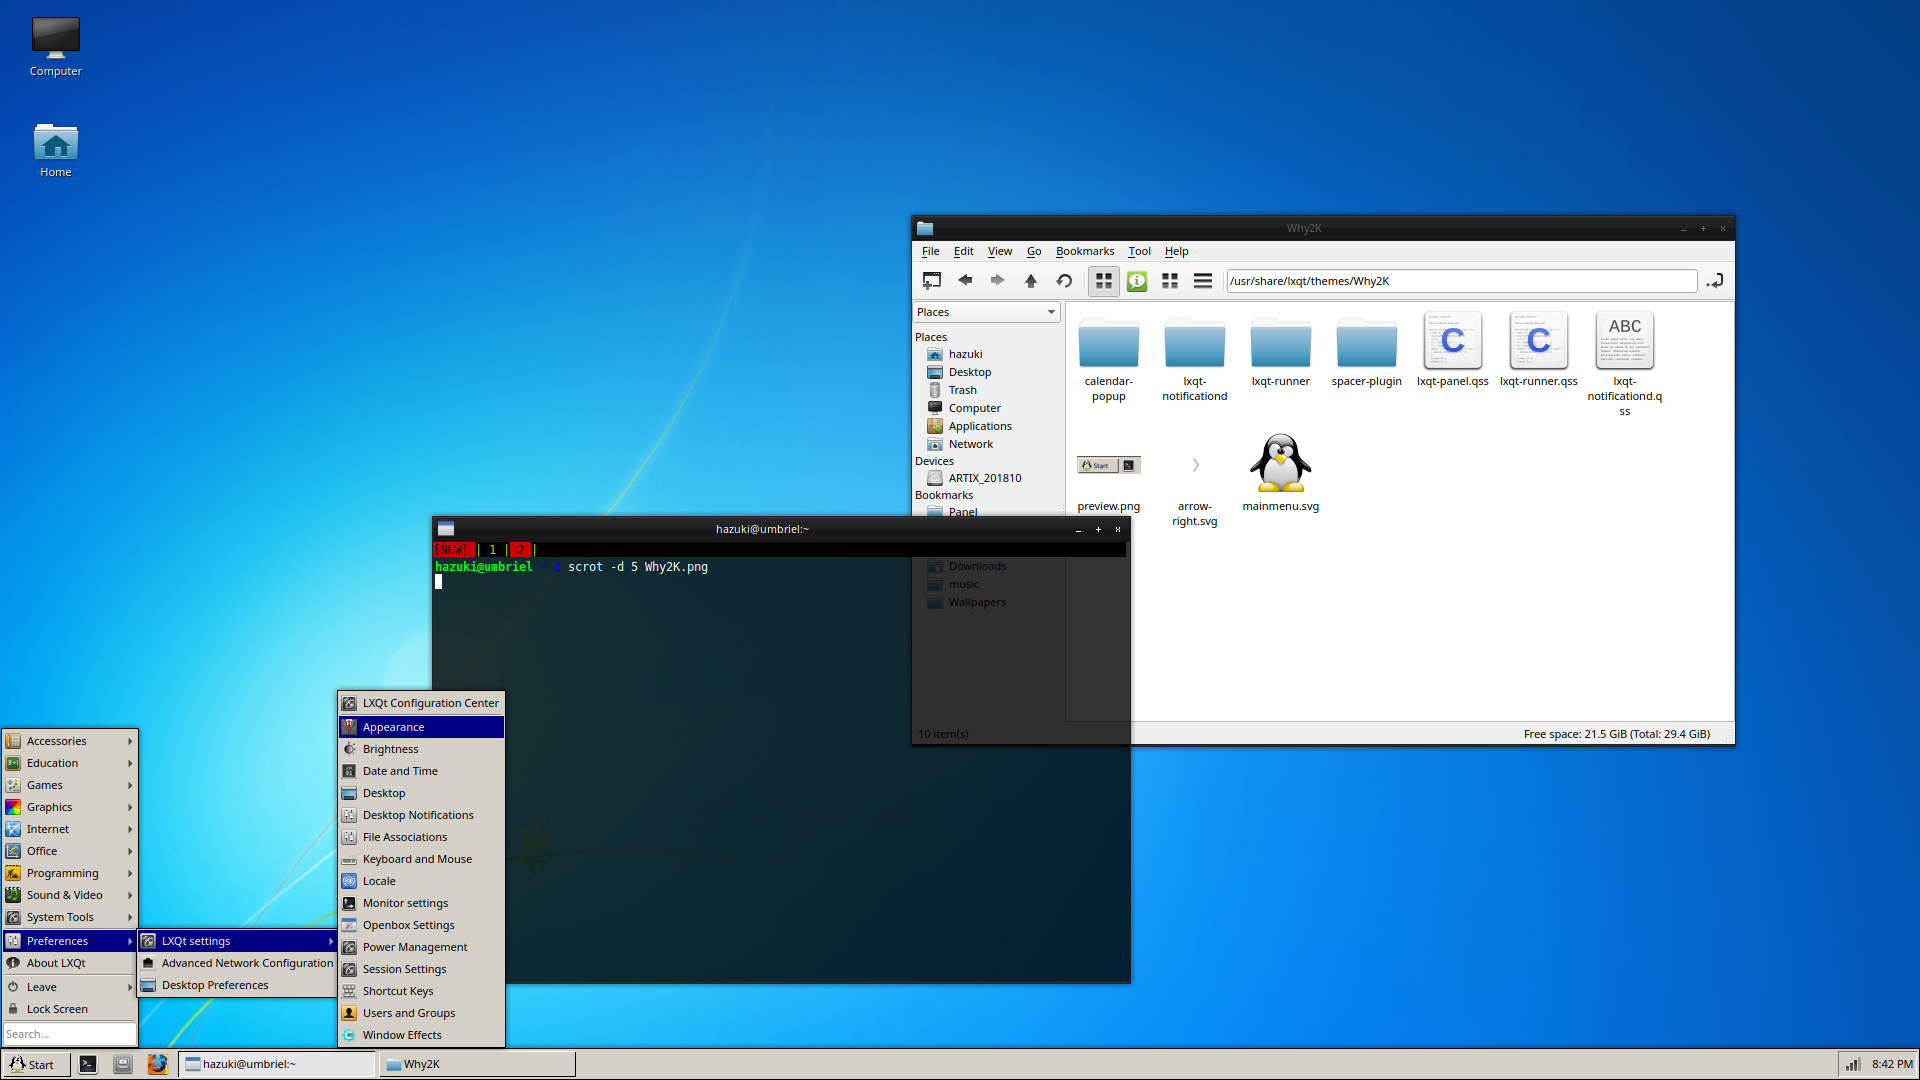Open LXQt Configuration Center
The width and height of the screenshot is (1920, 1080).
pyautogui.click(x=421, y=703)
